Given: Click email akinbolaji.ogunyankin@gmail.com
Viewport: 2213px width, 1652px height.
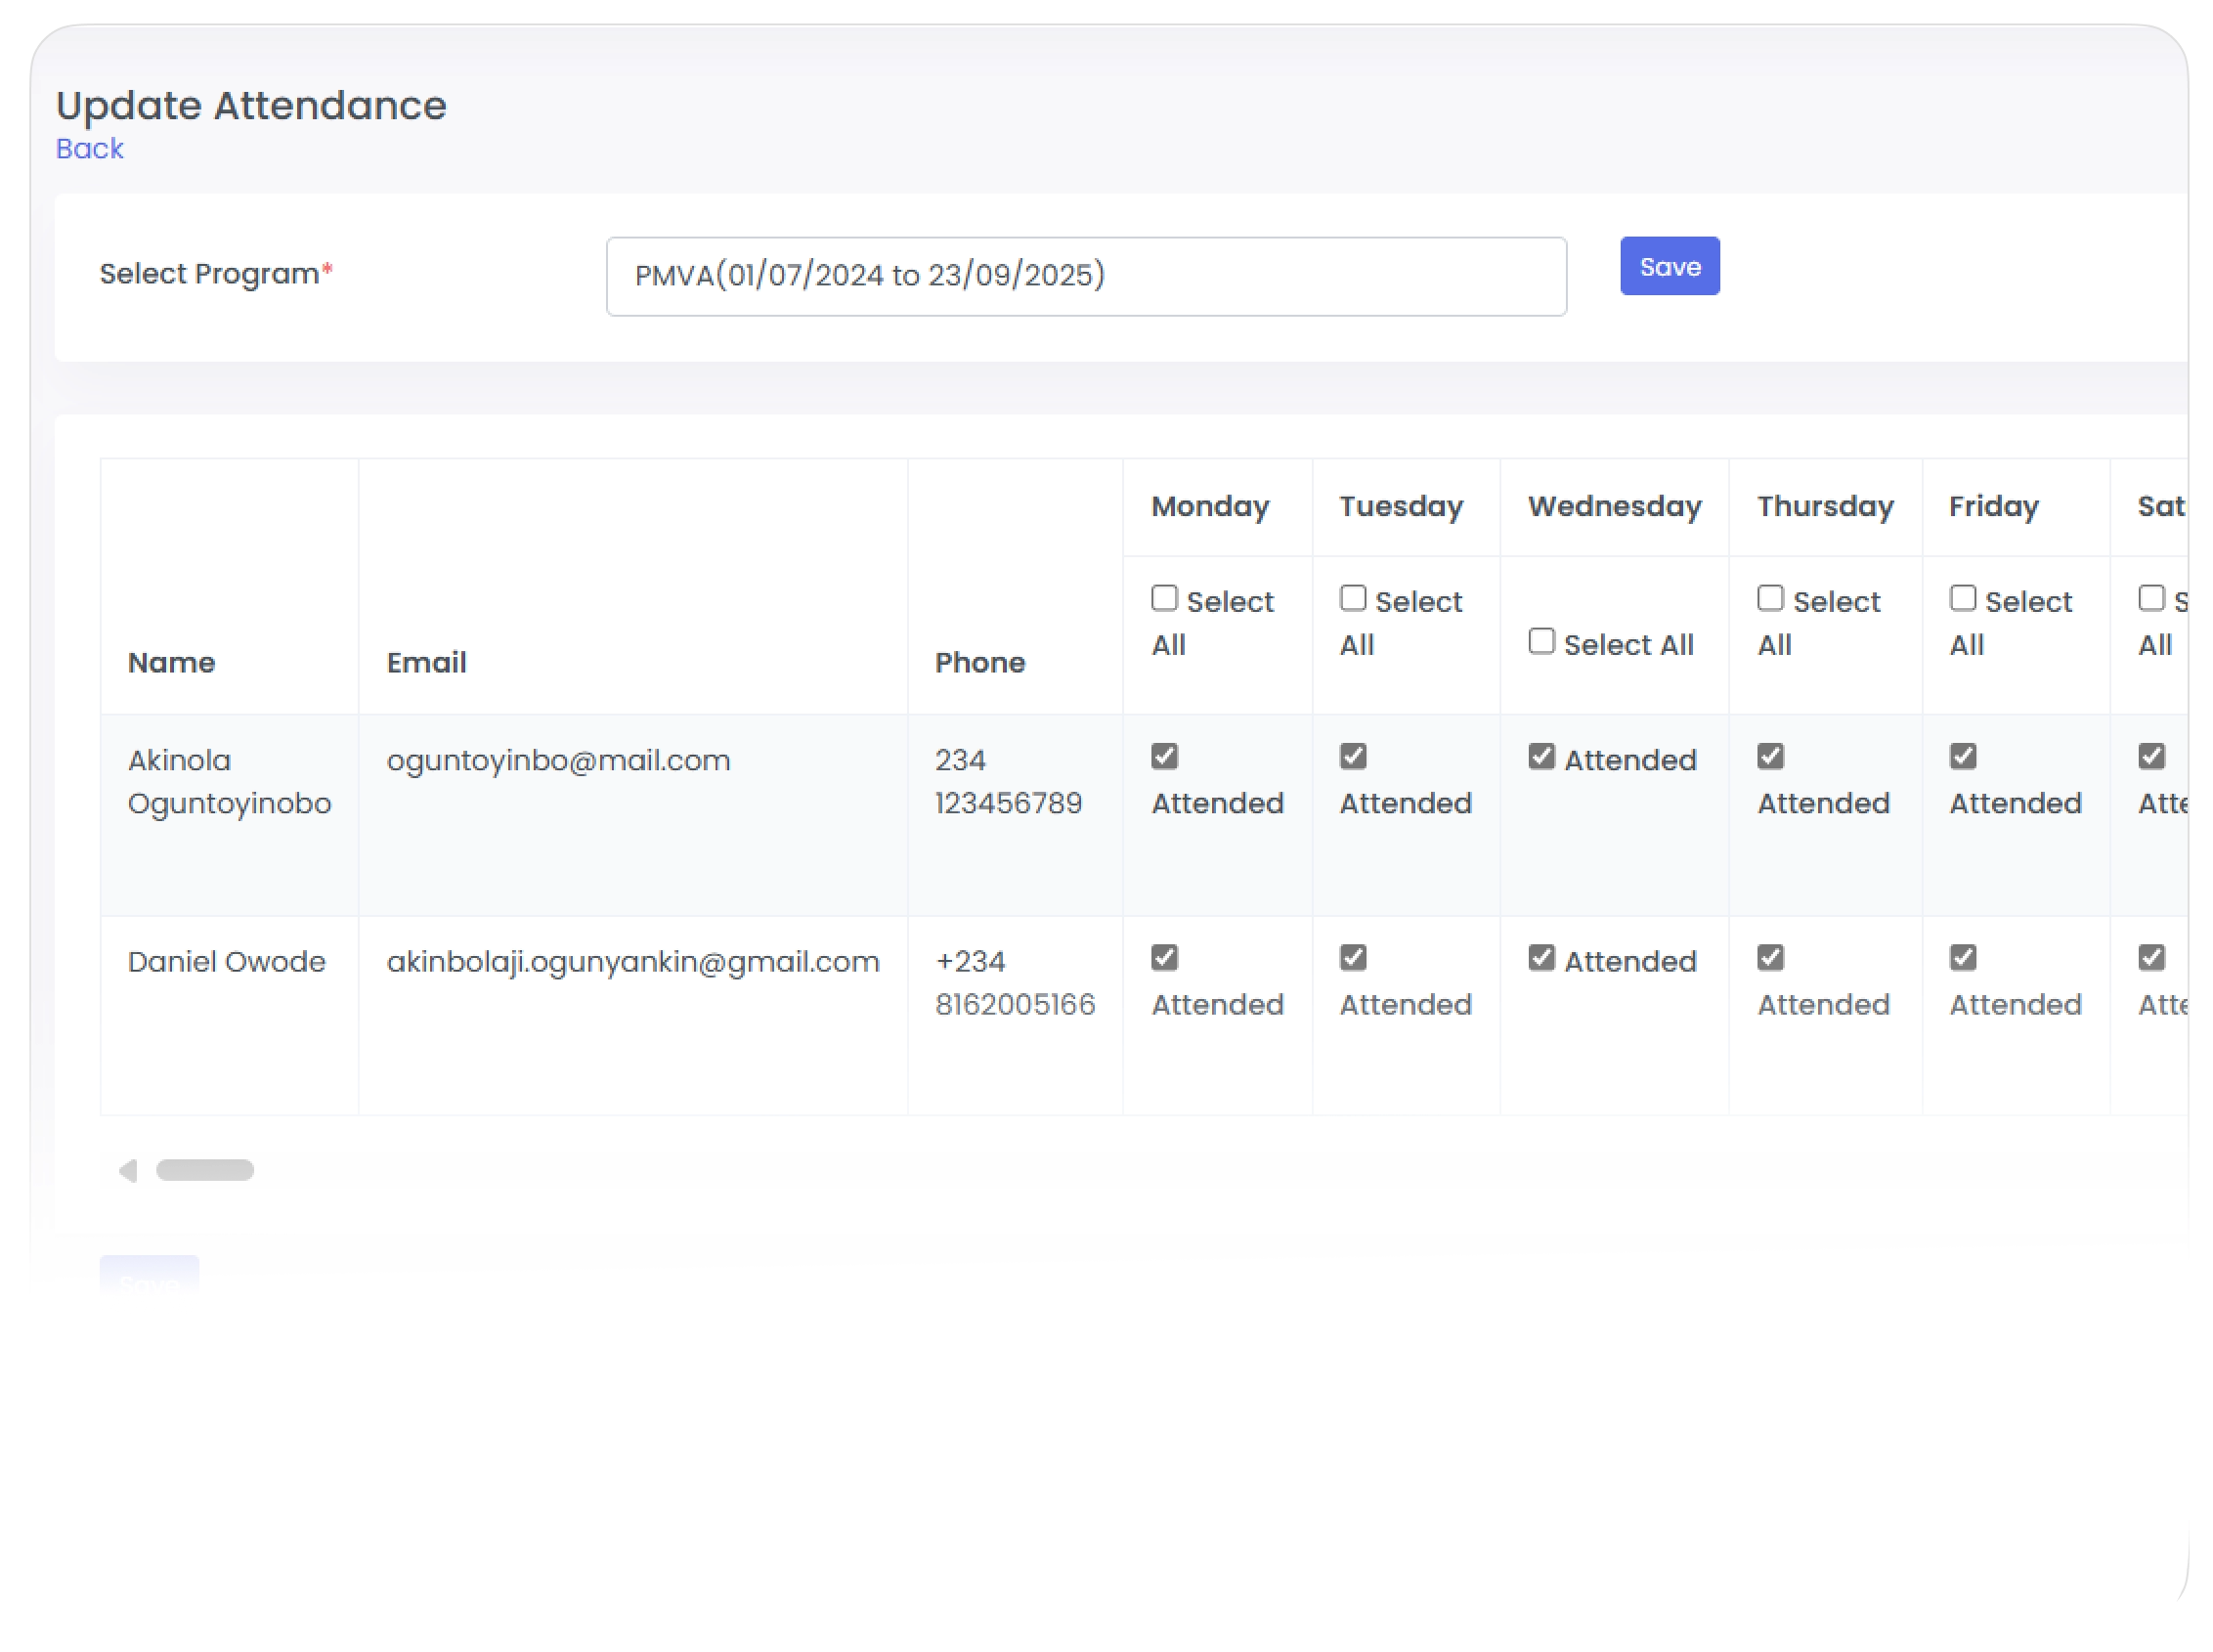Looking at the screenshot, I should pos(633,961).
